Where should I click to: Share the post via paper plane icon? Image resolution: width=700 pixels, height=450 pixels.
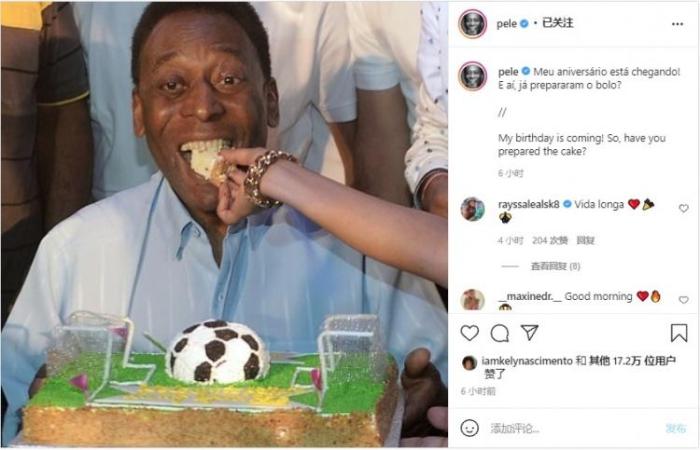coord(530,333)
